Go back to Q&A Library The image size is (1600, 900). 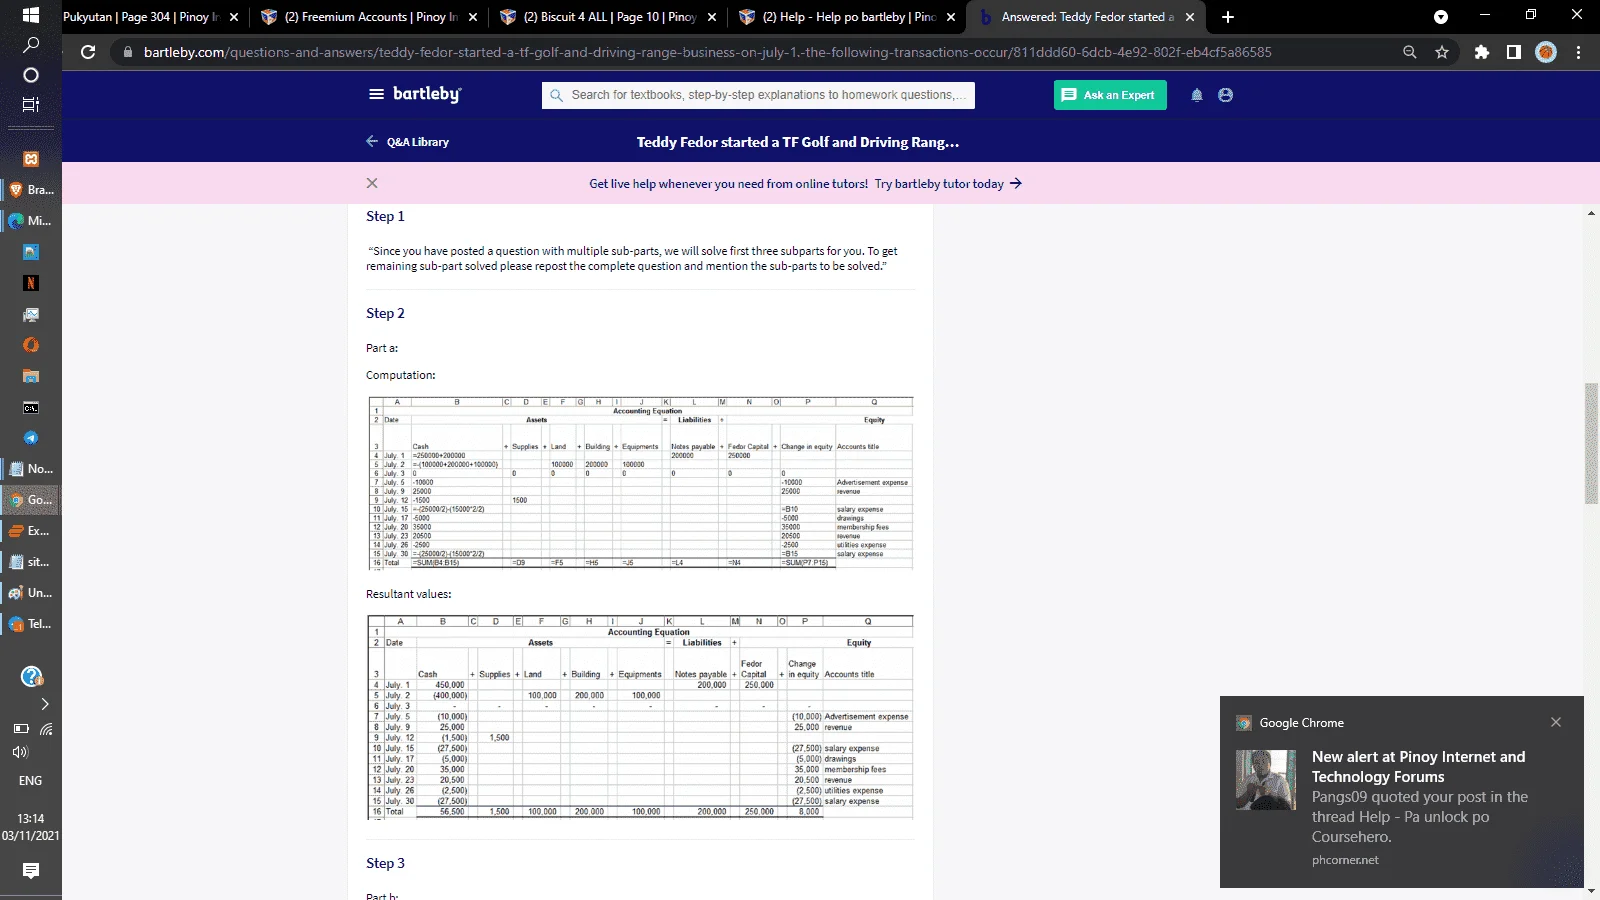tap(408, 142)
